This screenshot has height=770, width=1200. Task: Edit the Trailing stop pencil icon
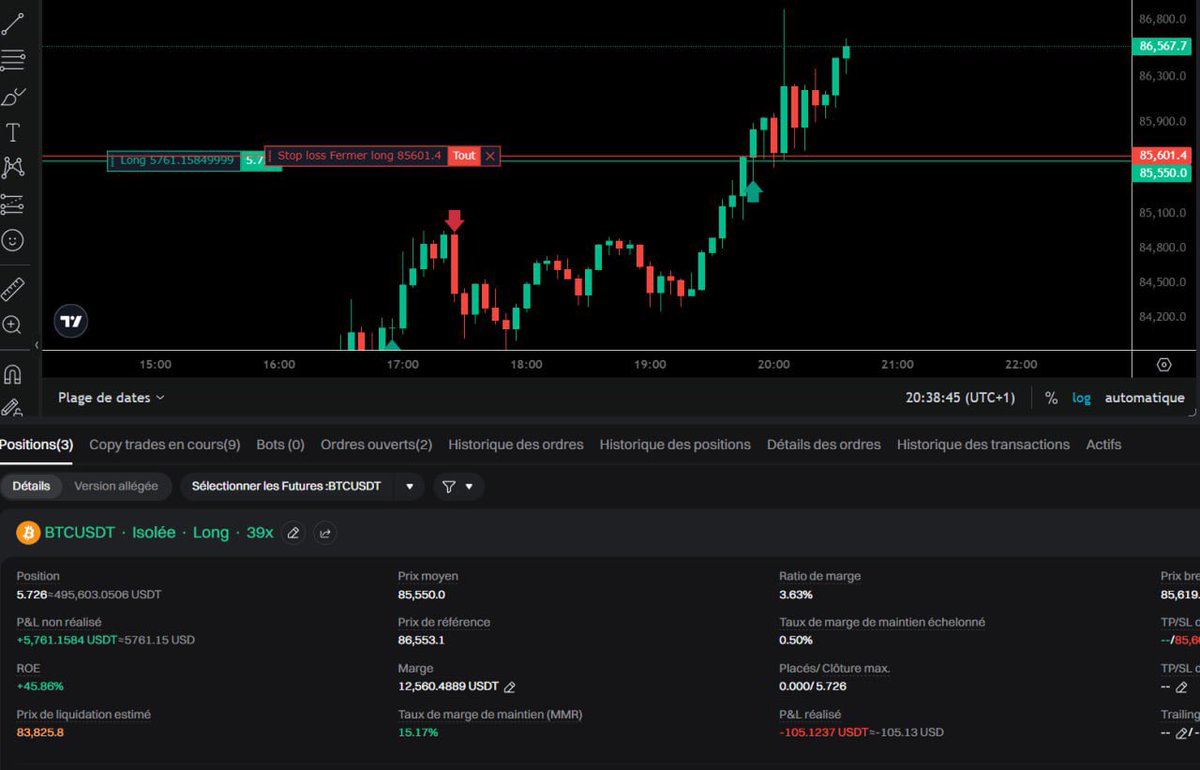tap(1180, 733)
